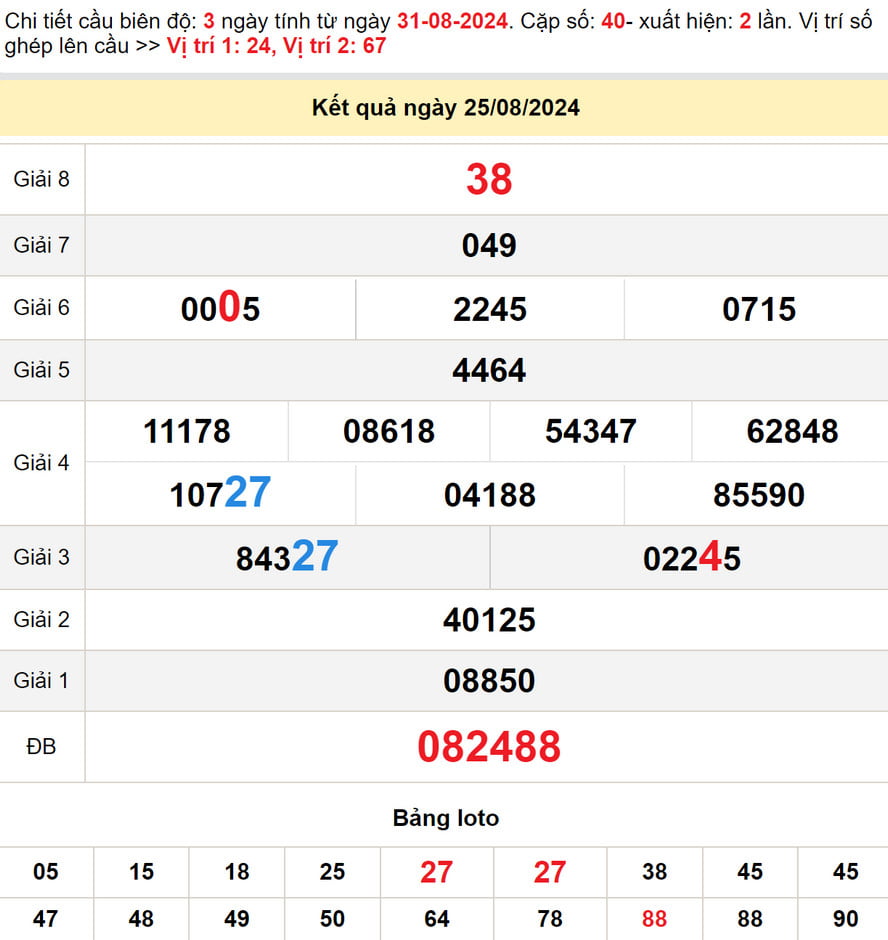Click the 'Giải 3' row label

[41, 557]
